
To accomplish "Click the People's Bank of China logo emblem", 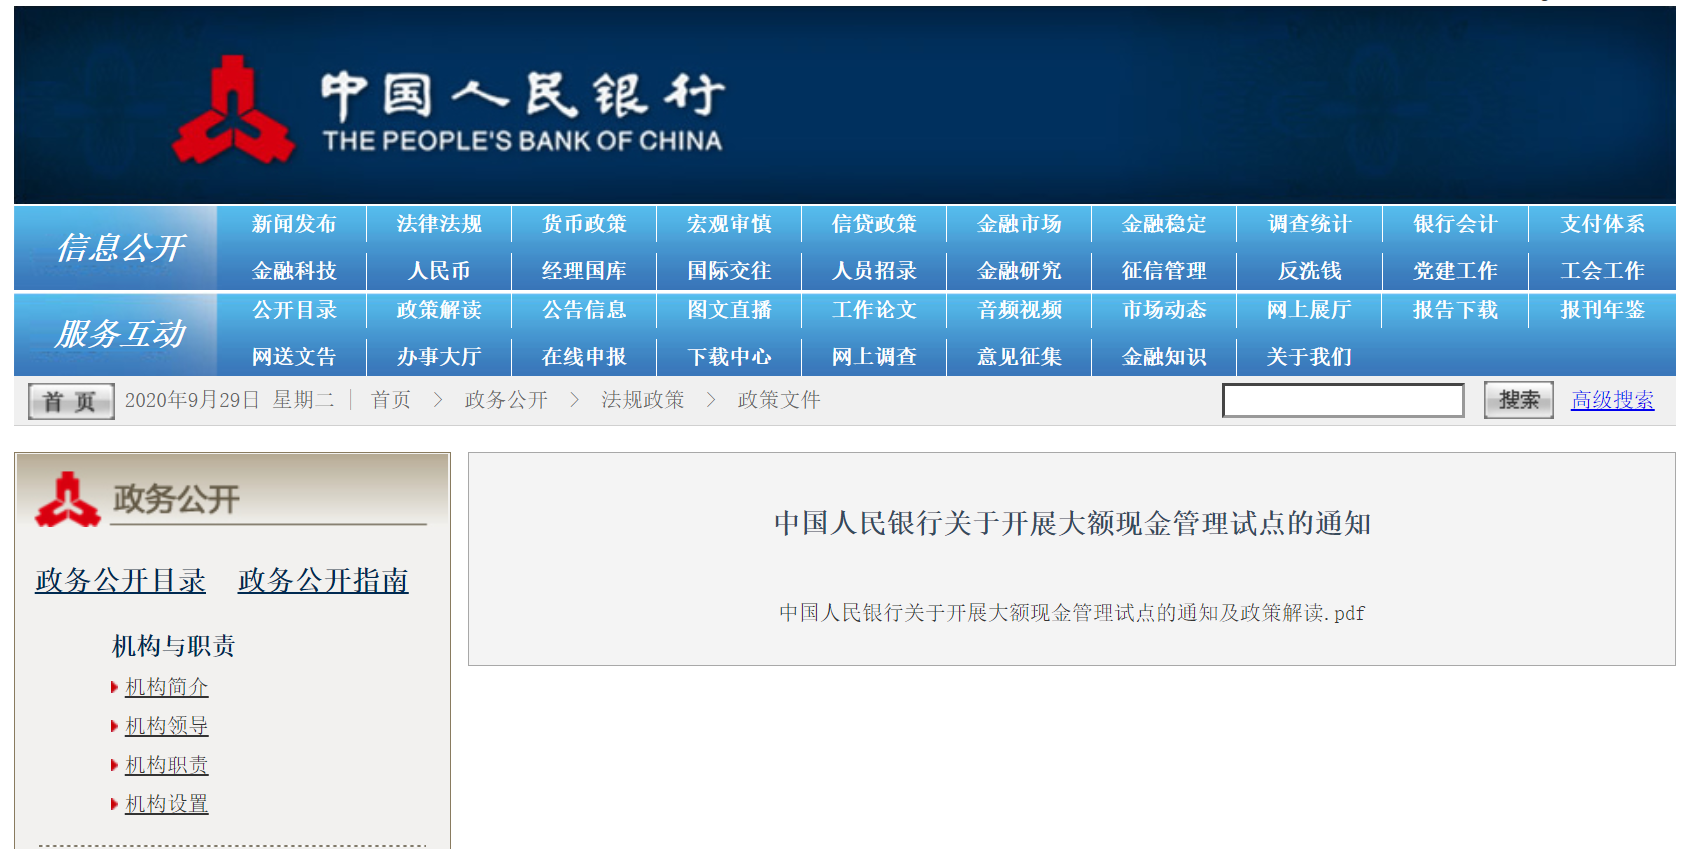I will 233,109.
